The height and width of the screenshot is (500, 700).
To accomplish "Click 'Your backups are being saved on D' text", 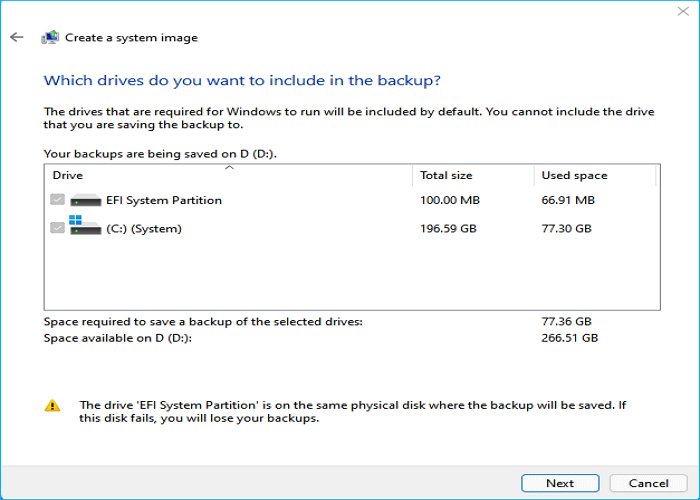I will point(160,154).
